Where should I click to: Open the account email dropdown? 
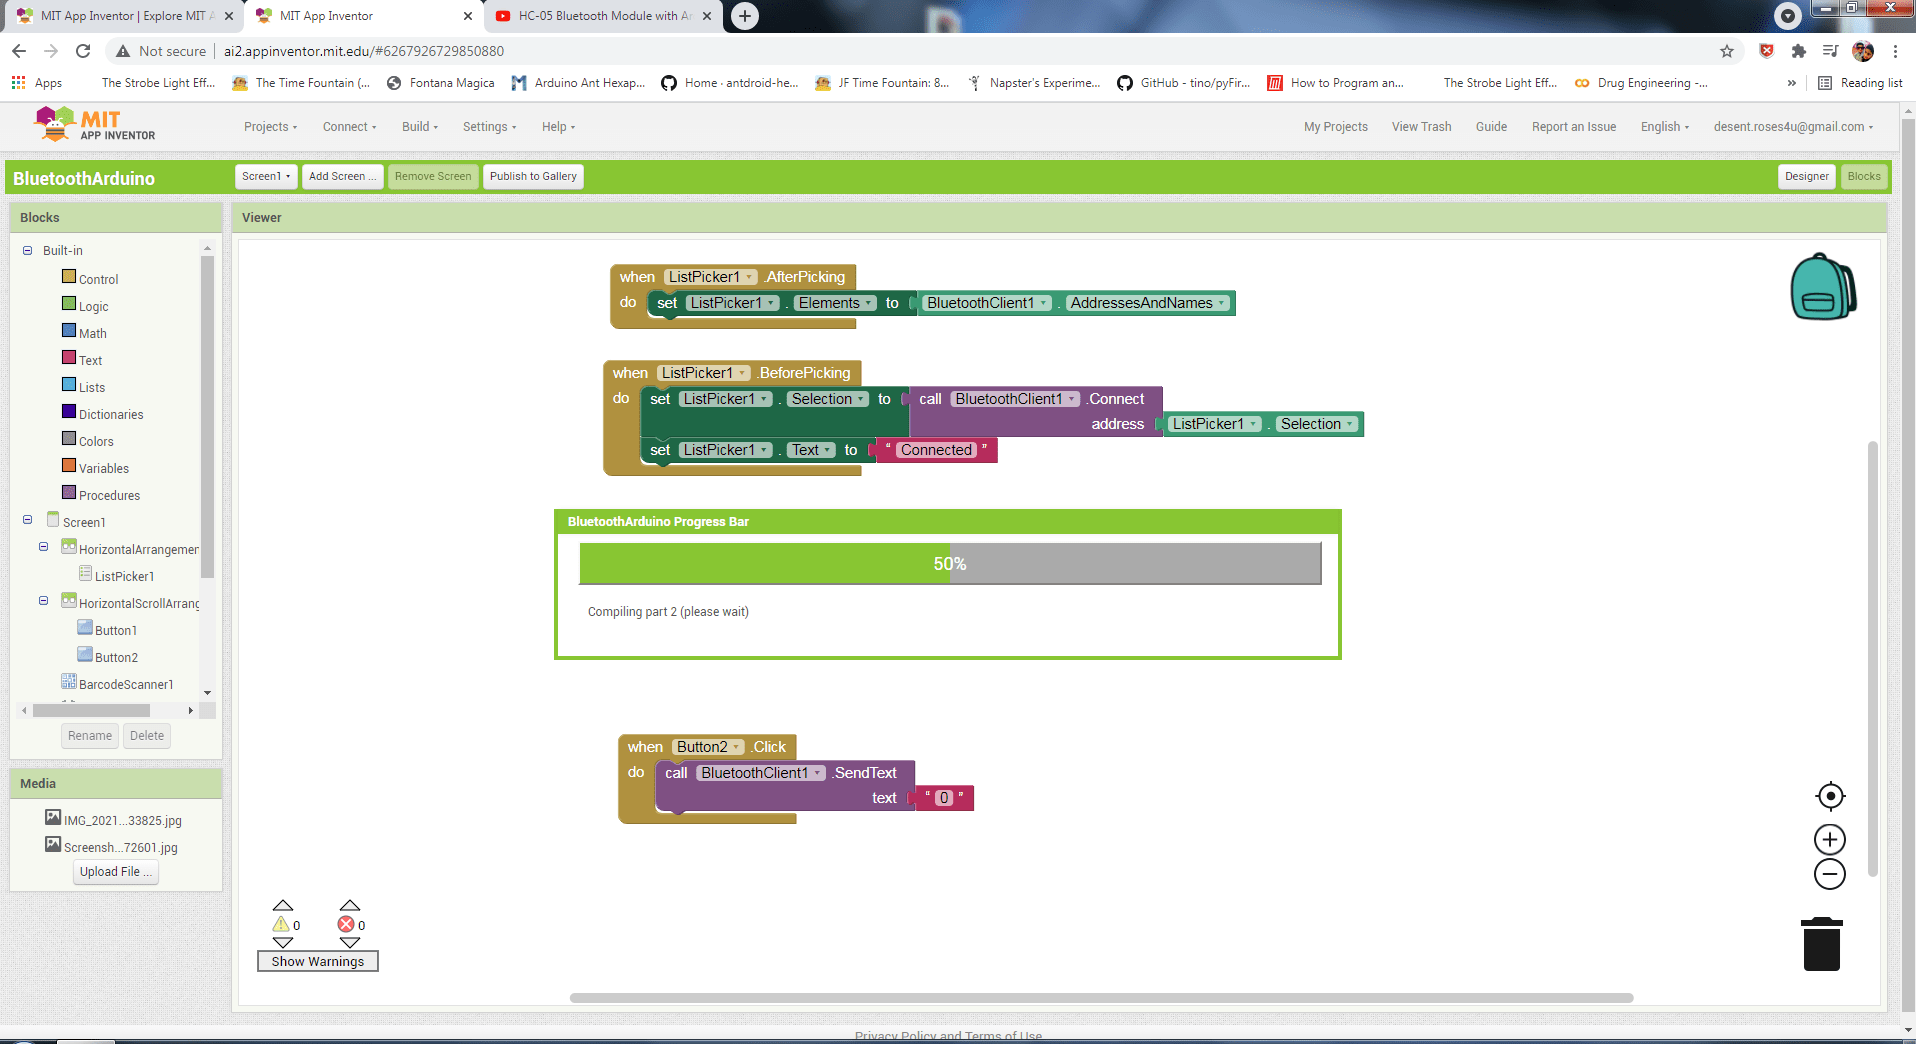[1793, 127]
